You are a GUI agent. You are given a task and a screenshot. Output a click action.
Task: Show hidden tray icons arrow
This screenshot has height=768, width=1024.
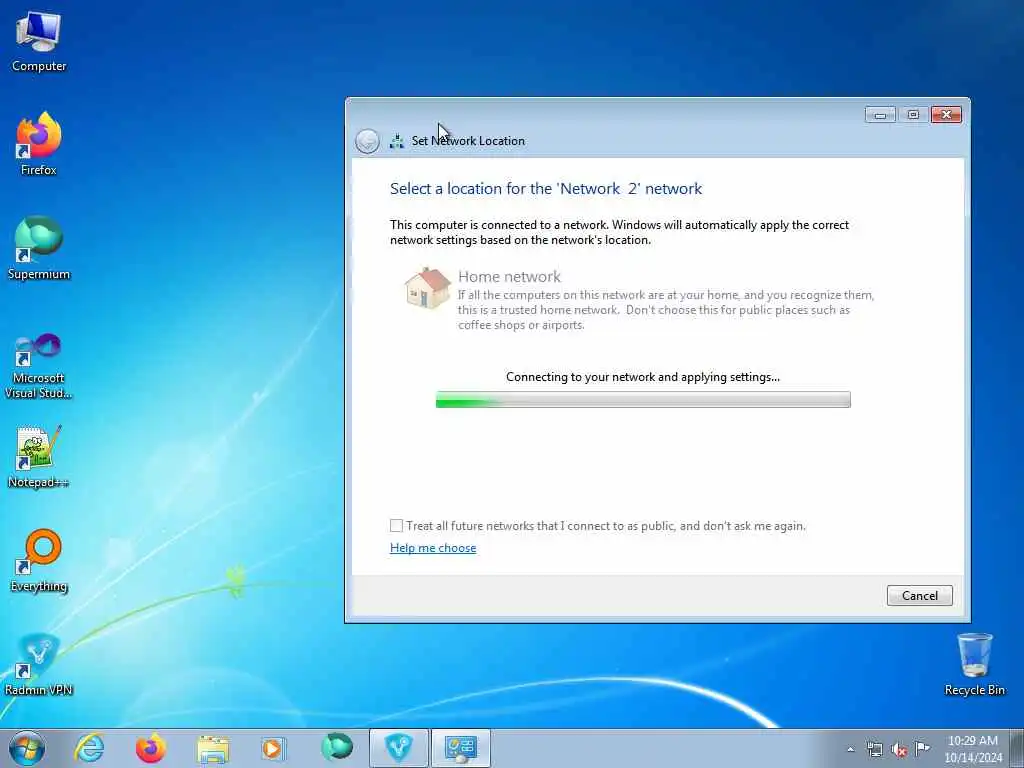tap(850, 750)
